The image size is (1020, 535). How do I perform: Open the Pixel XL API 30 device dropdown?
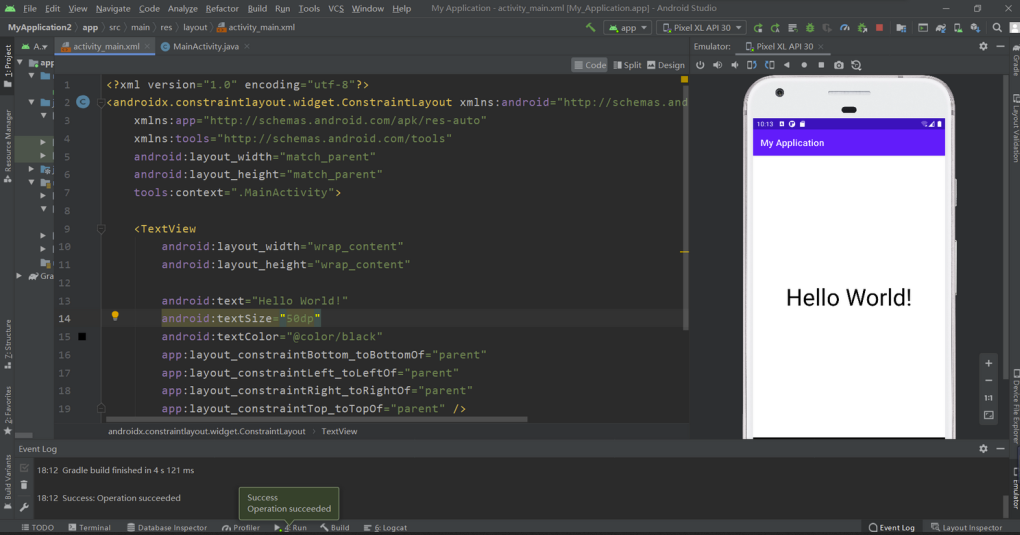point(701,28)
